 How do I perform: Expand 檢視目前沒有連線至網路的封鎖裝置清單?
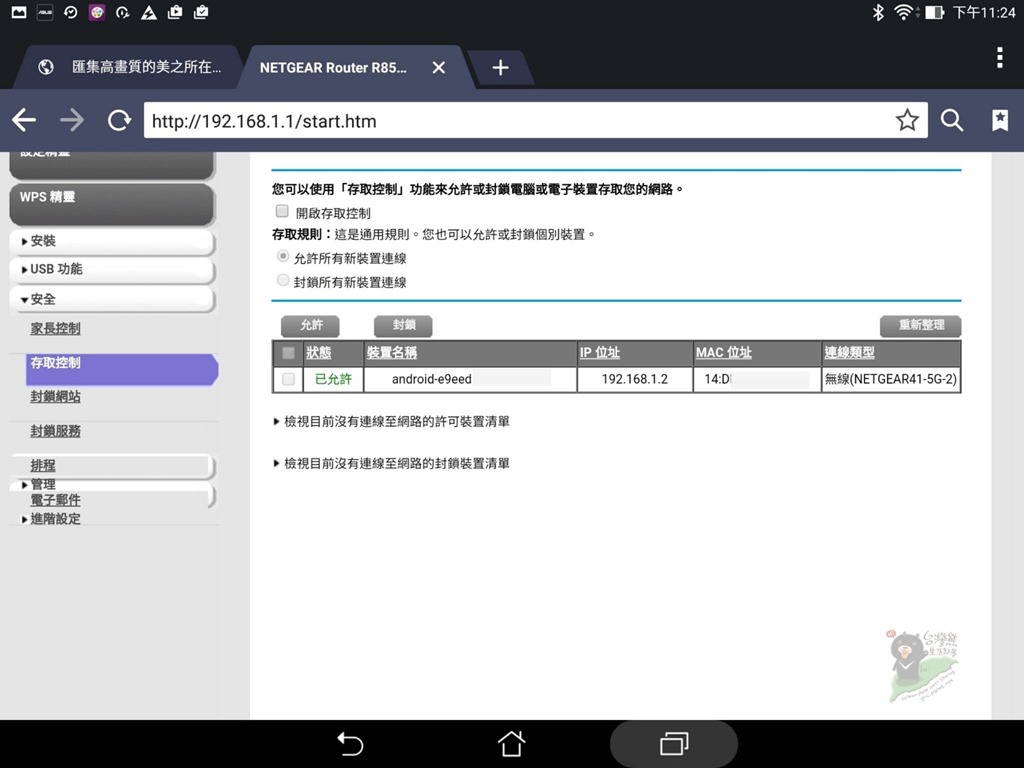click(391, 464)
